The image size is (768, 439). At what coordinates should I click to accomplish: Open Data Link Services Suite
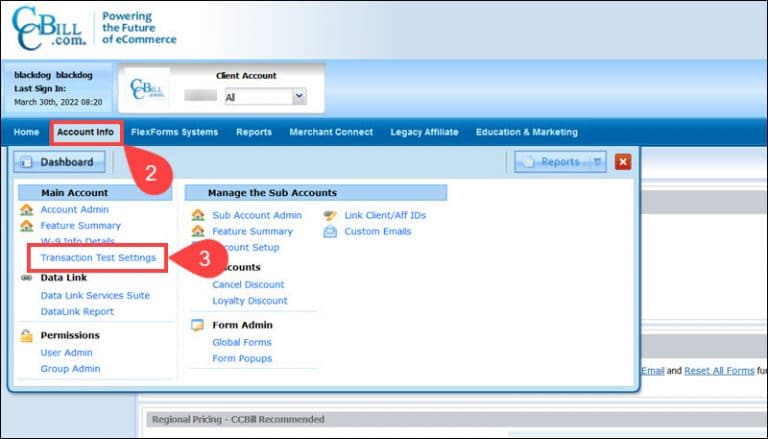coord(95,296)
